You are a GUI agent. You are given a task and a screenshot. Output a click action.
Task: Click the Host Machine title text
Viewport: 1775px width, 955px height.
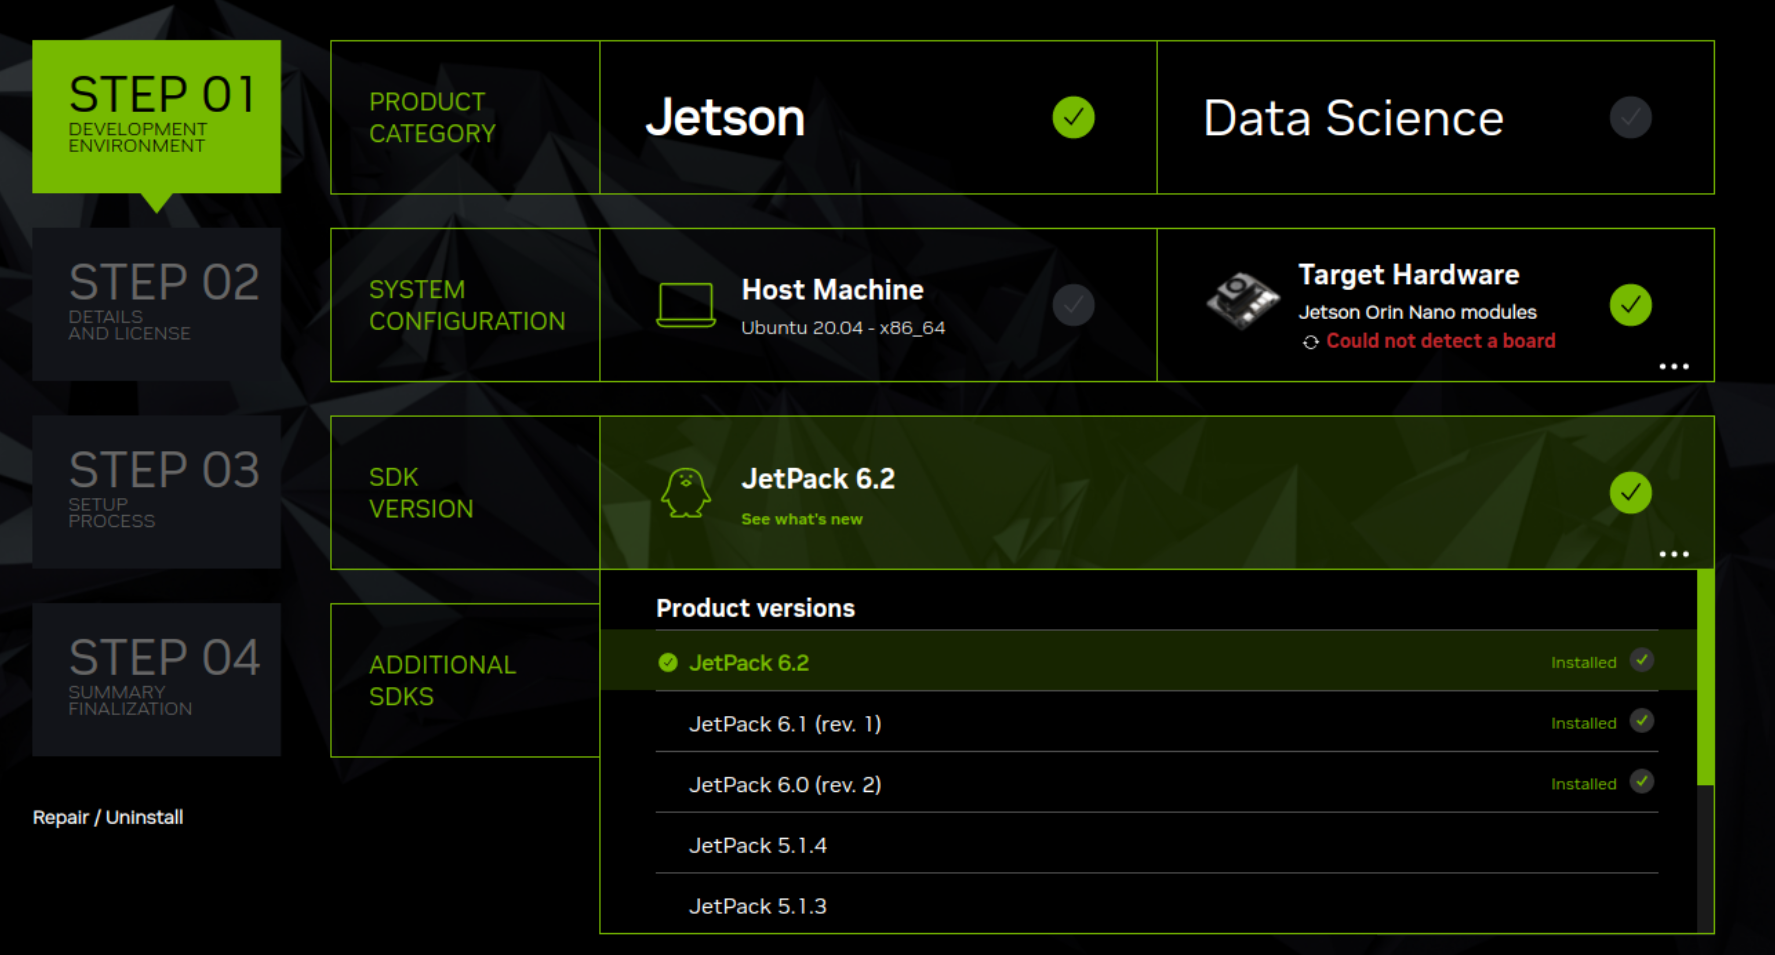(x=832, y=290)
